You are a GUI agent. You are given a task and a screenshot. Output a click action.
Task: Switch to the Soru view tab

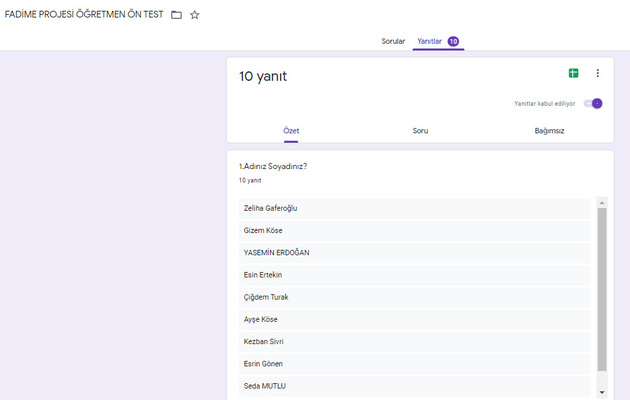pos(420,131)
